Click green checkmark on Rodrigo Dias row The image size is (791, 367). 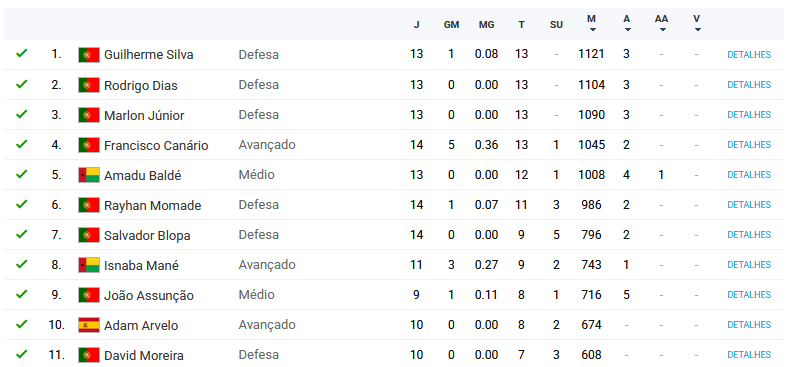pos(21,84)
